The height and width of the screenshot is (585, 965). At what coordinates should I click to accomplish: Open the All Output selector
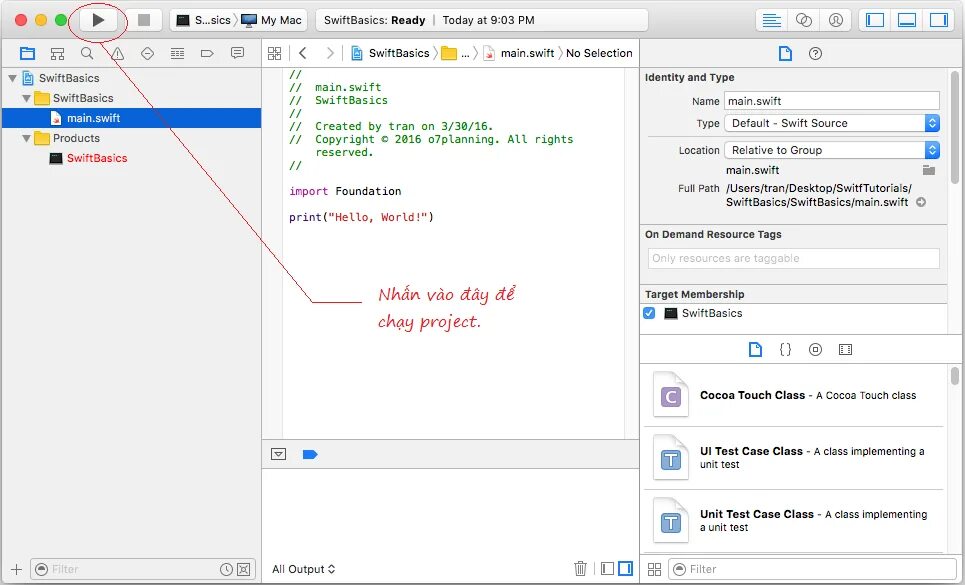point(303,570)
